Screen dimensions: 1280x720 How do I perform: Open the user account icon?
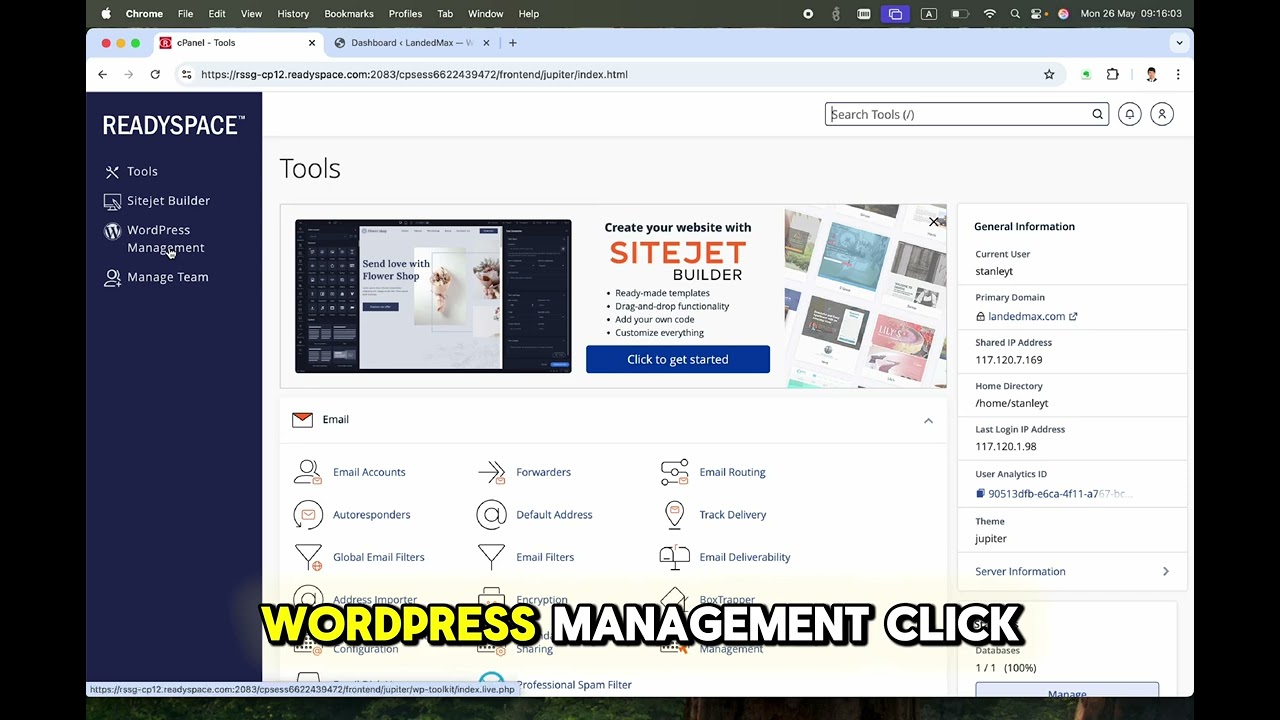click(1162, 114)
